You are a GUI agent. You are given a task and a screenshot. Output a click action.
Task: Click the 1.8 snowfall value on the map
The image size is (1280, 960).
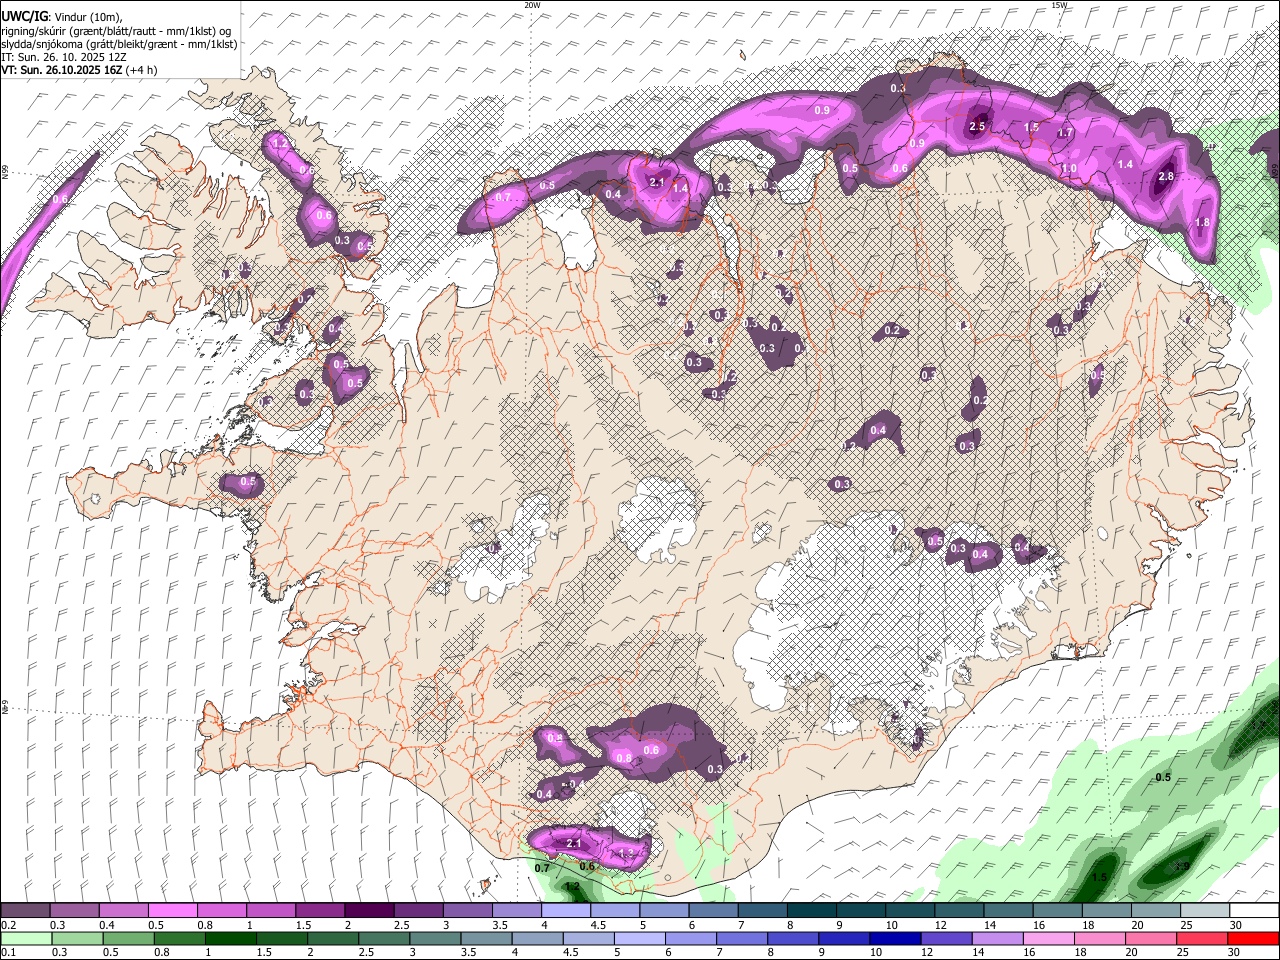1203,222
